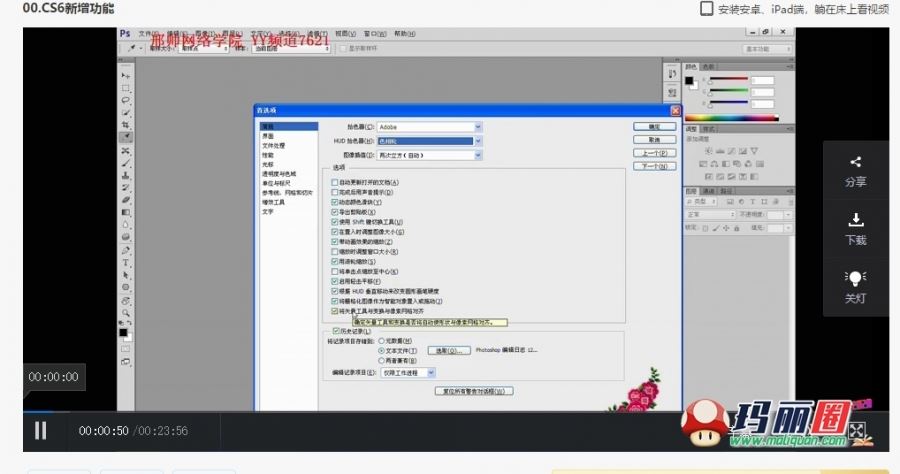The height and width of the screenshot is (474, 900).
Task: Select the Lasso tool
Action: coord(125,100)
